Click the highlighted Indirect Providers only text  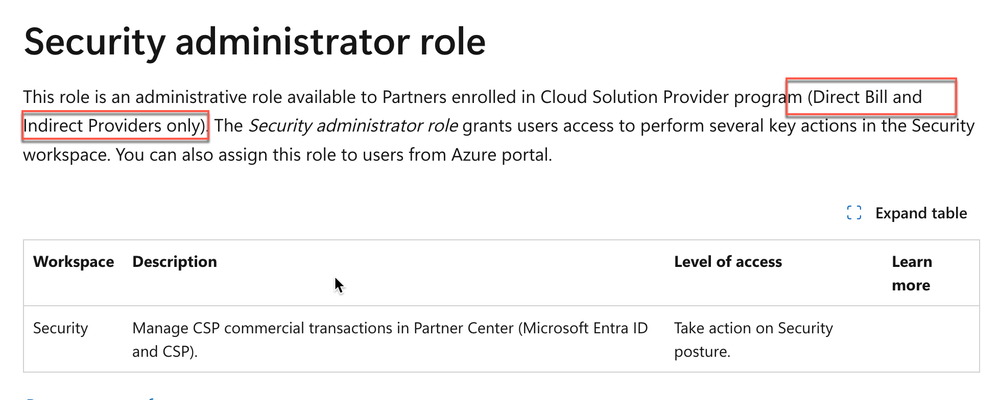[x=116, y=125]
